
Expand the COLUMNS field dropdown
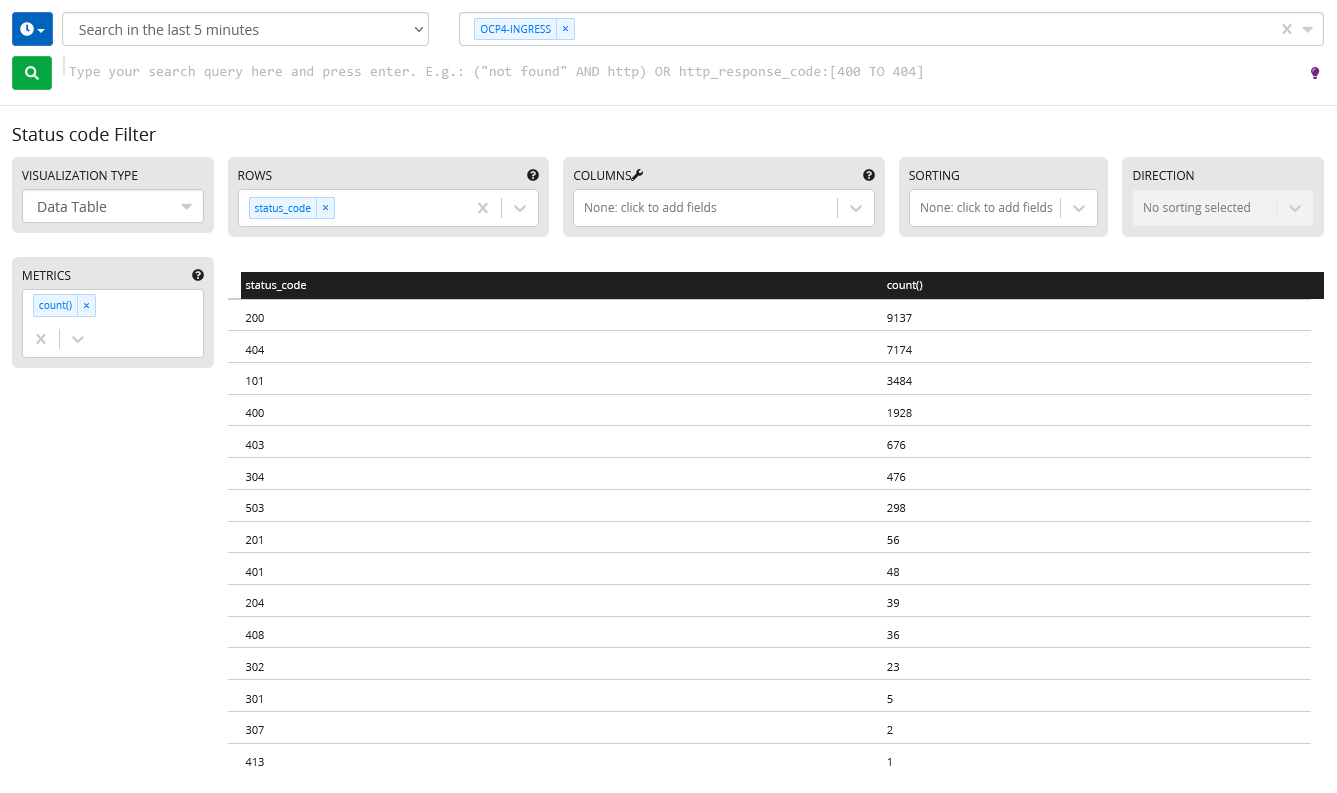click(x=856, y=208)
